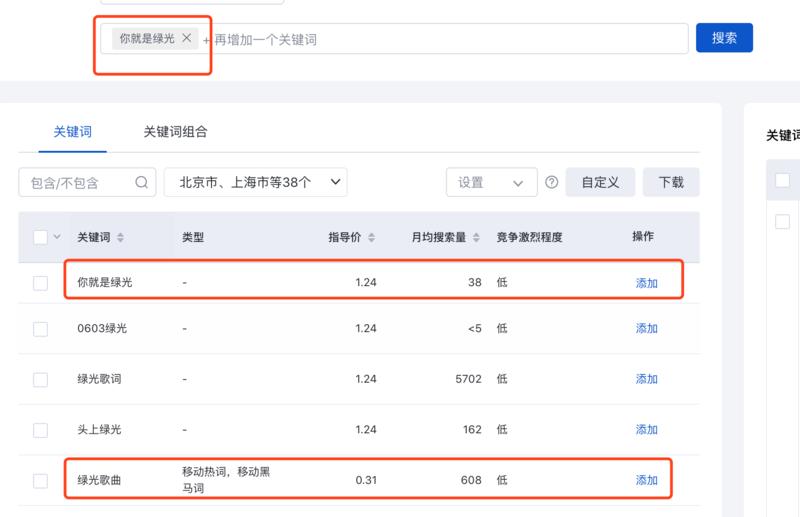Click the magnifier icon in filter field
This screenshot has height=517, width=800.
[141, 182]
